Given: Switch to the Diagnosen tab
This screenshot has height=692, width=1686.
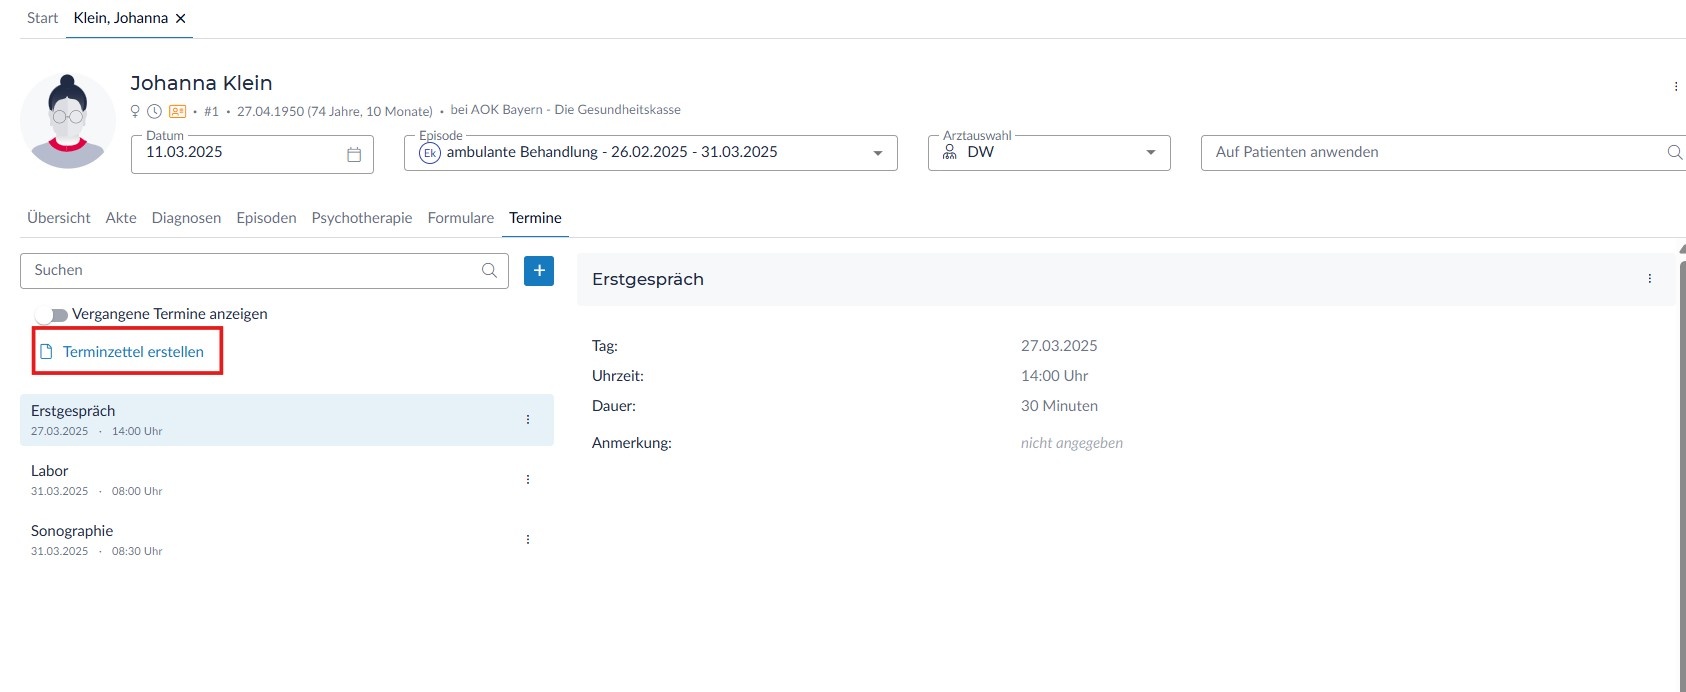Looking at the screenshot, I should pyautogui.click(x=186, y=218).
